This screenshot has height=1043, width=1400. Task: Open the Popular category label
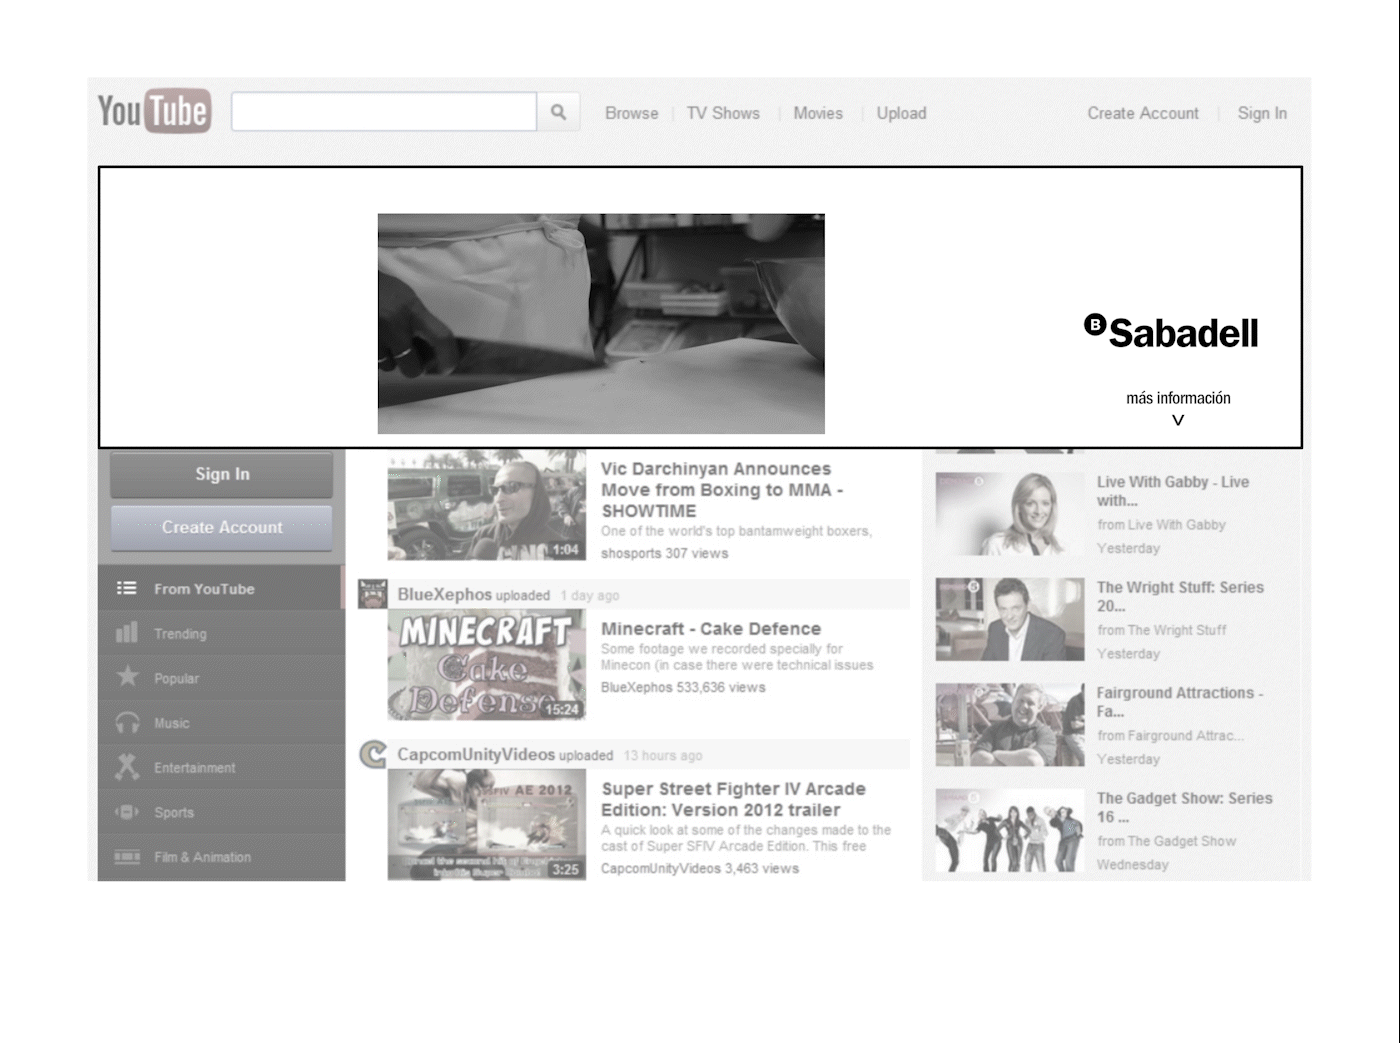[176, 678]
